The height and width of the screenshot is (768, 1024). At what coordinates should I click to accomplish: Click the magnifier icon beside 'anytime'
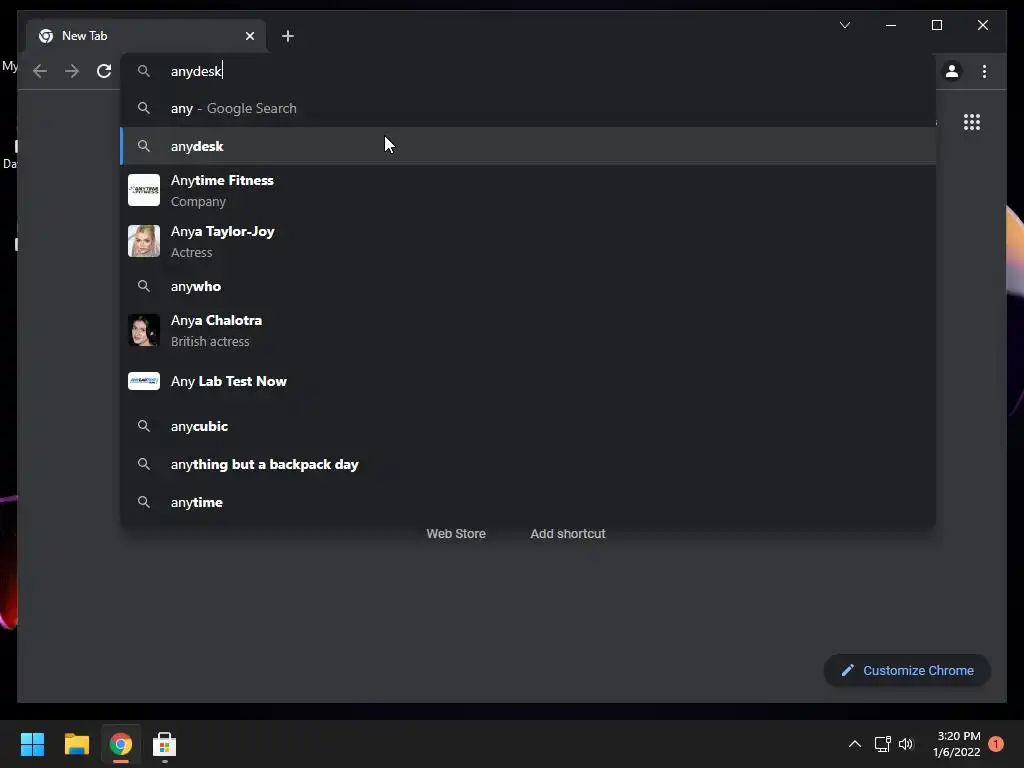(144, 502)
